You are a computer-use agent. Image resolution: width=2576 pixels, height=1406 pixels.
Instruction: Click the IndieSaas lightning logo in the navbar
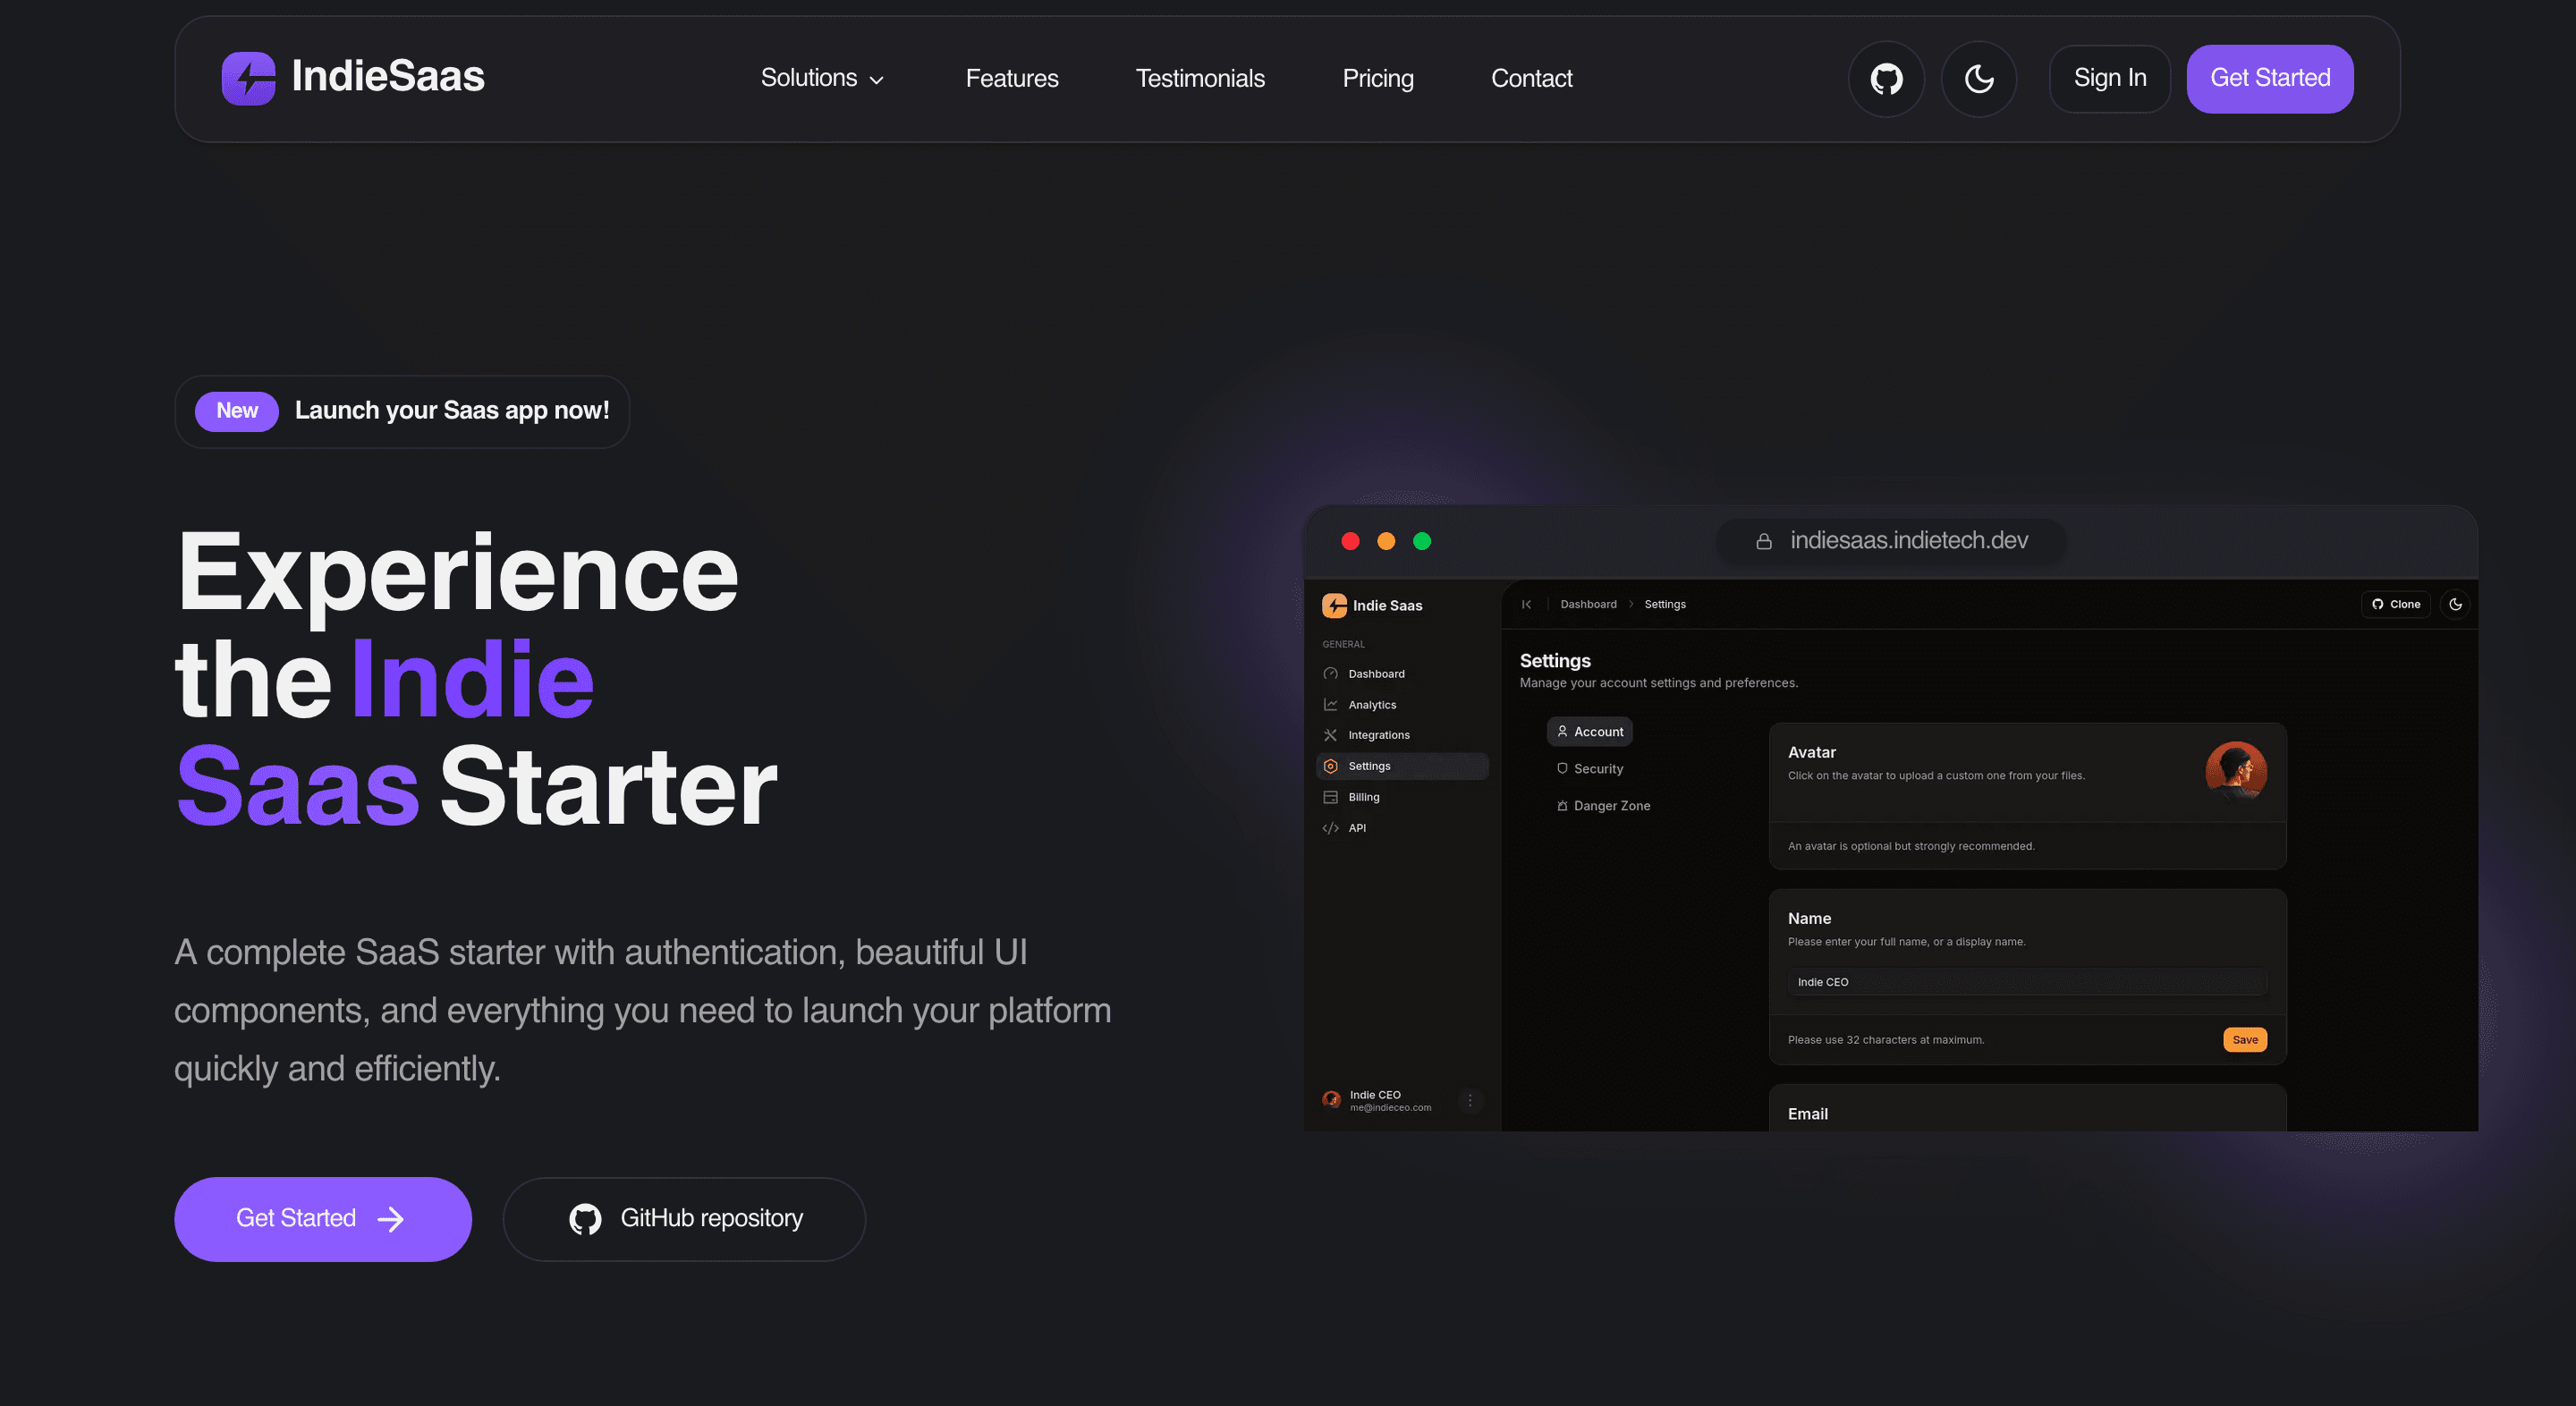(247, 78)
